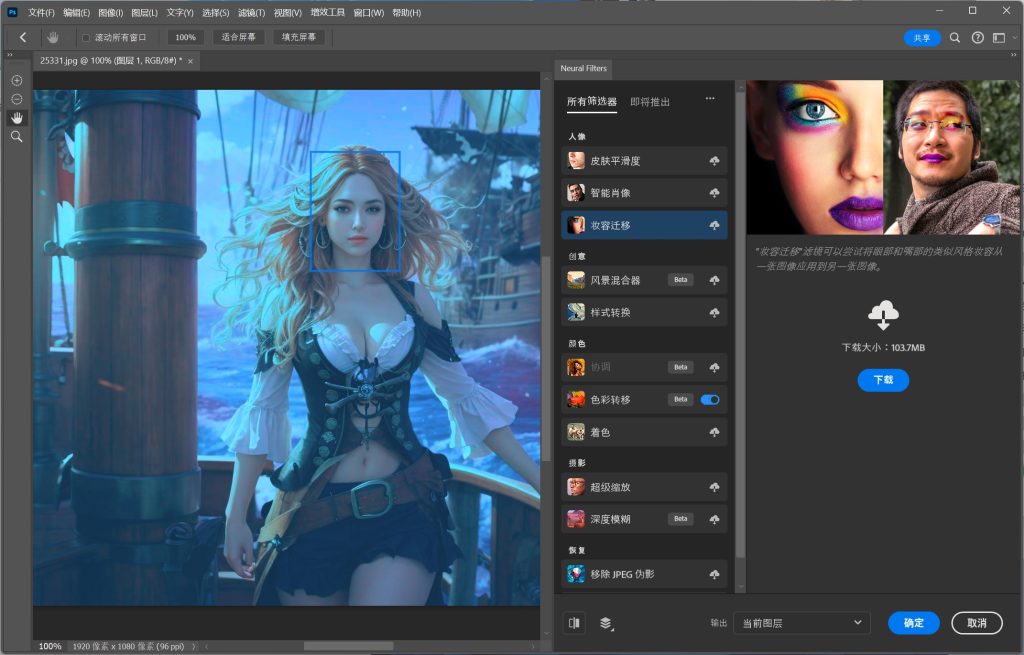Viewport: 1024px width, 655px height.
Task: Select the 超级缩放 filter row
Action: click(644, 487)
